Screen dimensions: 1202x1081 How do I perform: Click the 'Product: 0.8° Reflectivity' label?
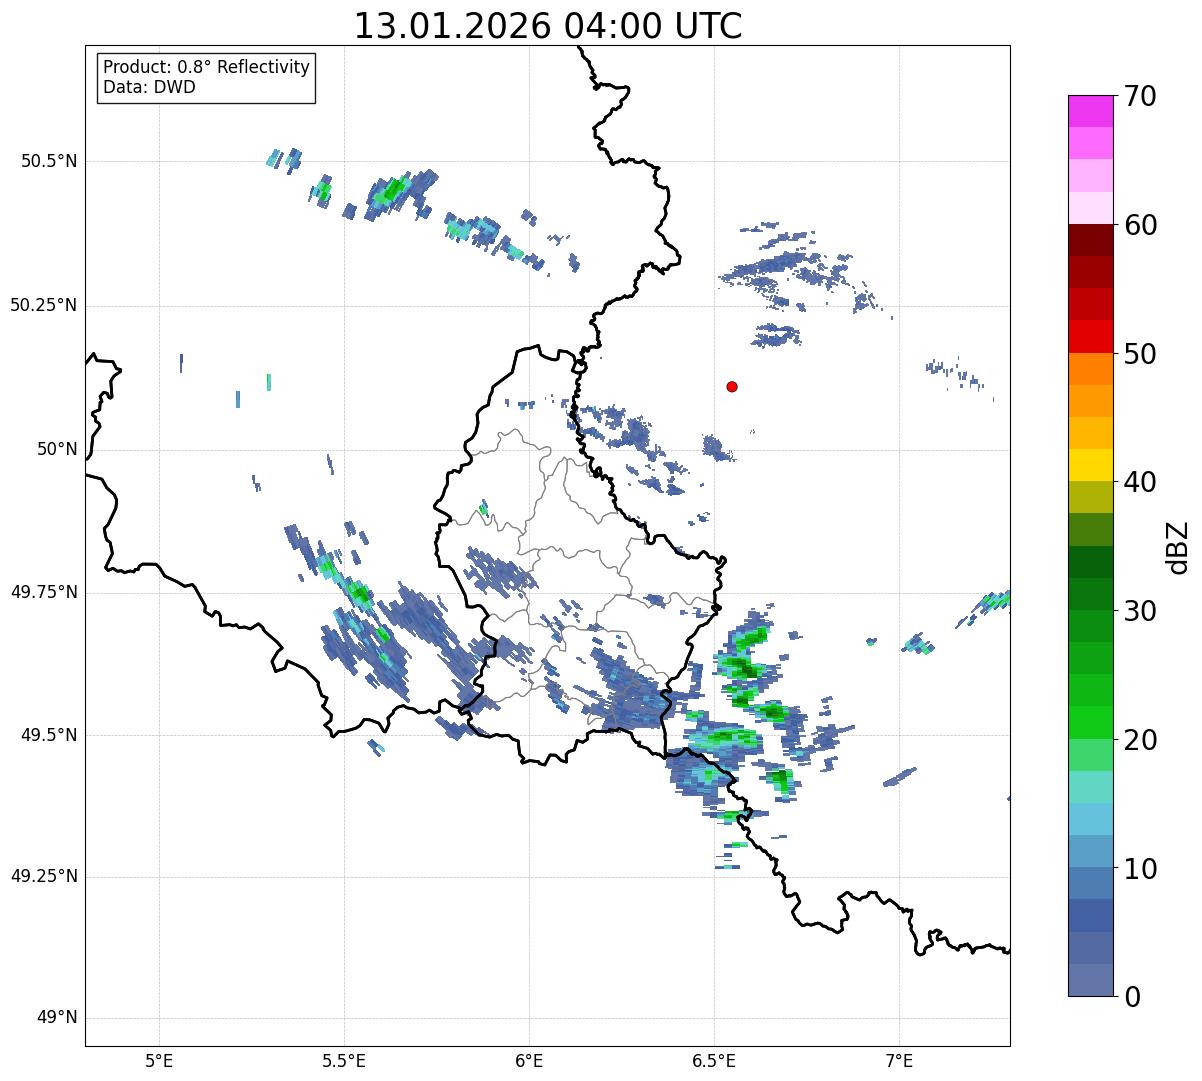207,67
